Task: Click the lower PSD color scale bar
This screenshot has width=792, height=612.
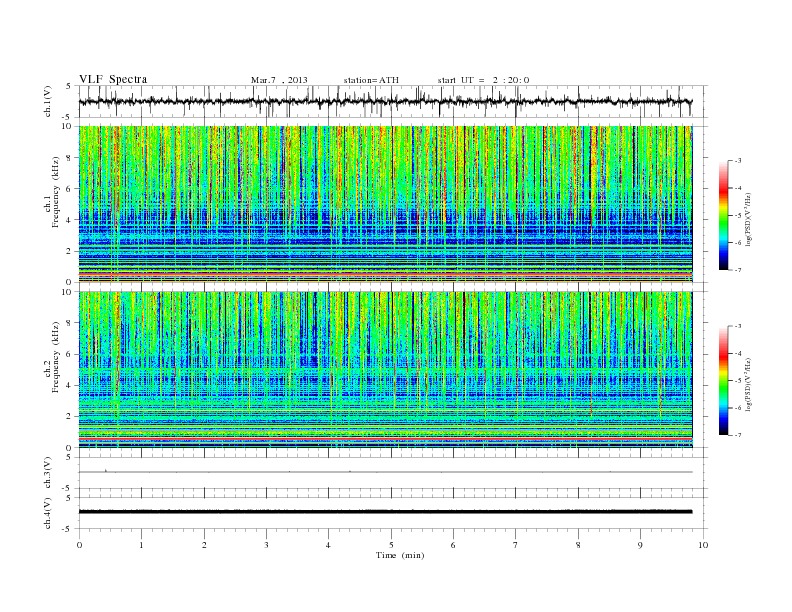Action: pos(724,380)
